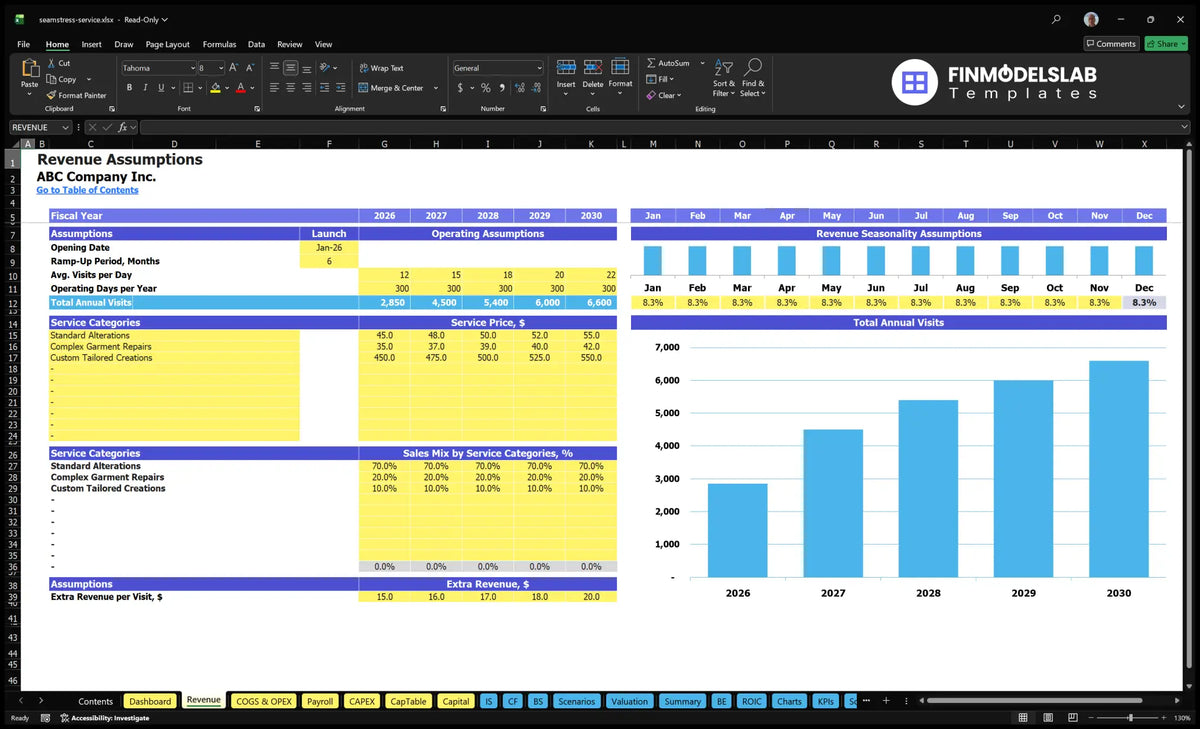The image size is (1200, 729).
Task: Apply Accounting Number Format dollar icon
Action: pos(460,88)
